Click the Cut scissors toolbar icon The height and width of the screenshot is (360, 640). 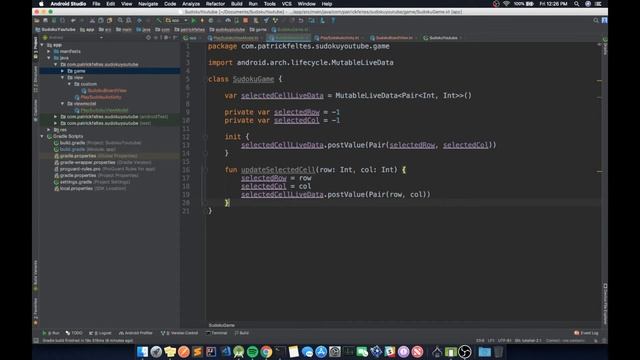click(93, 20)
